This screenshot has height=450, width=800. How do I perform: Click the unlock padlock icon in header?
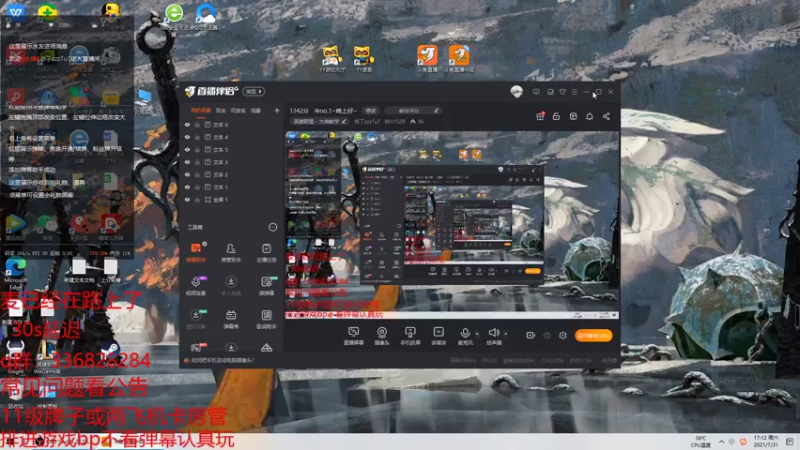(556, 116)
